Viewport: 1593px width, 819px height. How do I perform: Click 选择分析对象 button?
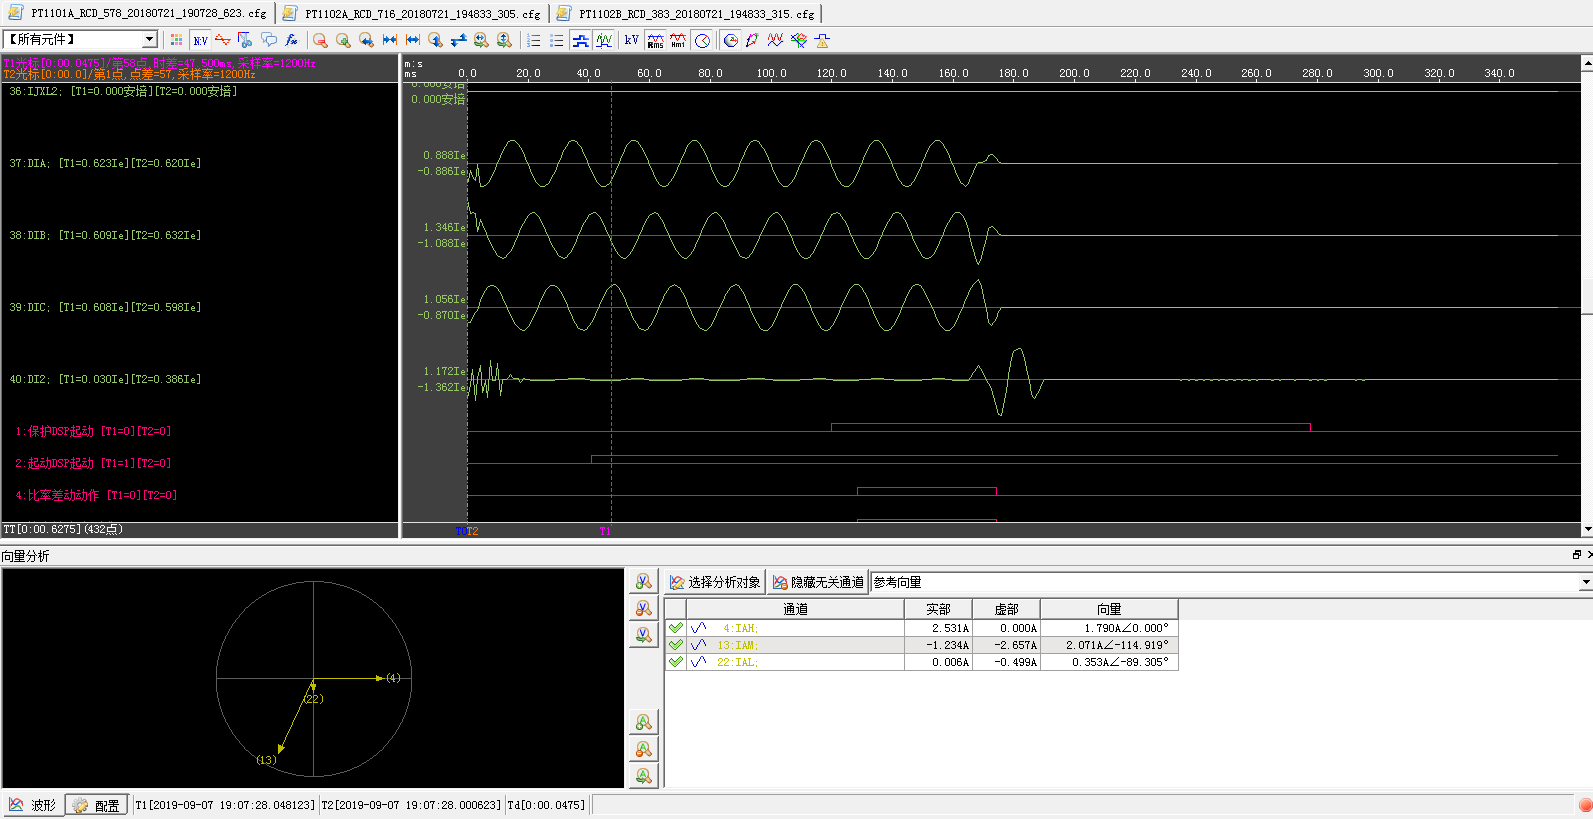click(x=715, y=582)
